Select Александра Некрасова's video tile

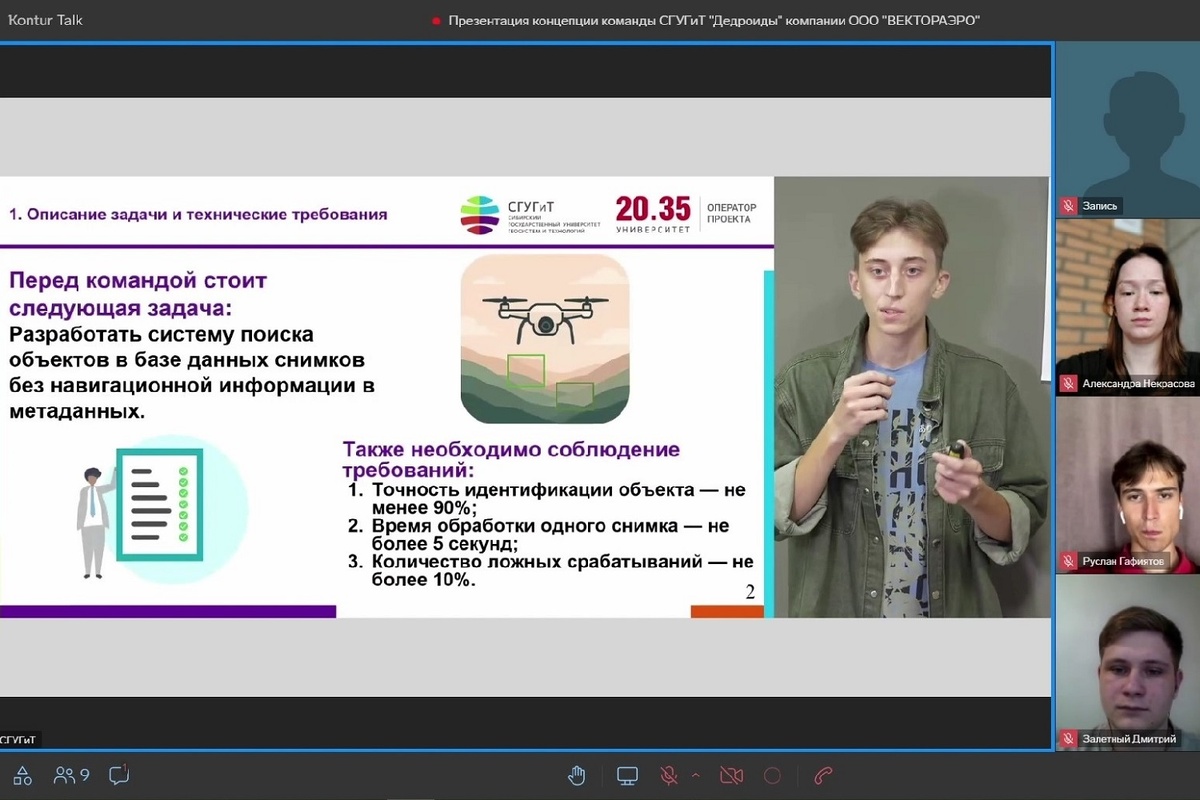(1128, 307)
